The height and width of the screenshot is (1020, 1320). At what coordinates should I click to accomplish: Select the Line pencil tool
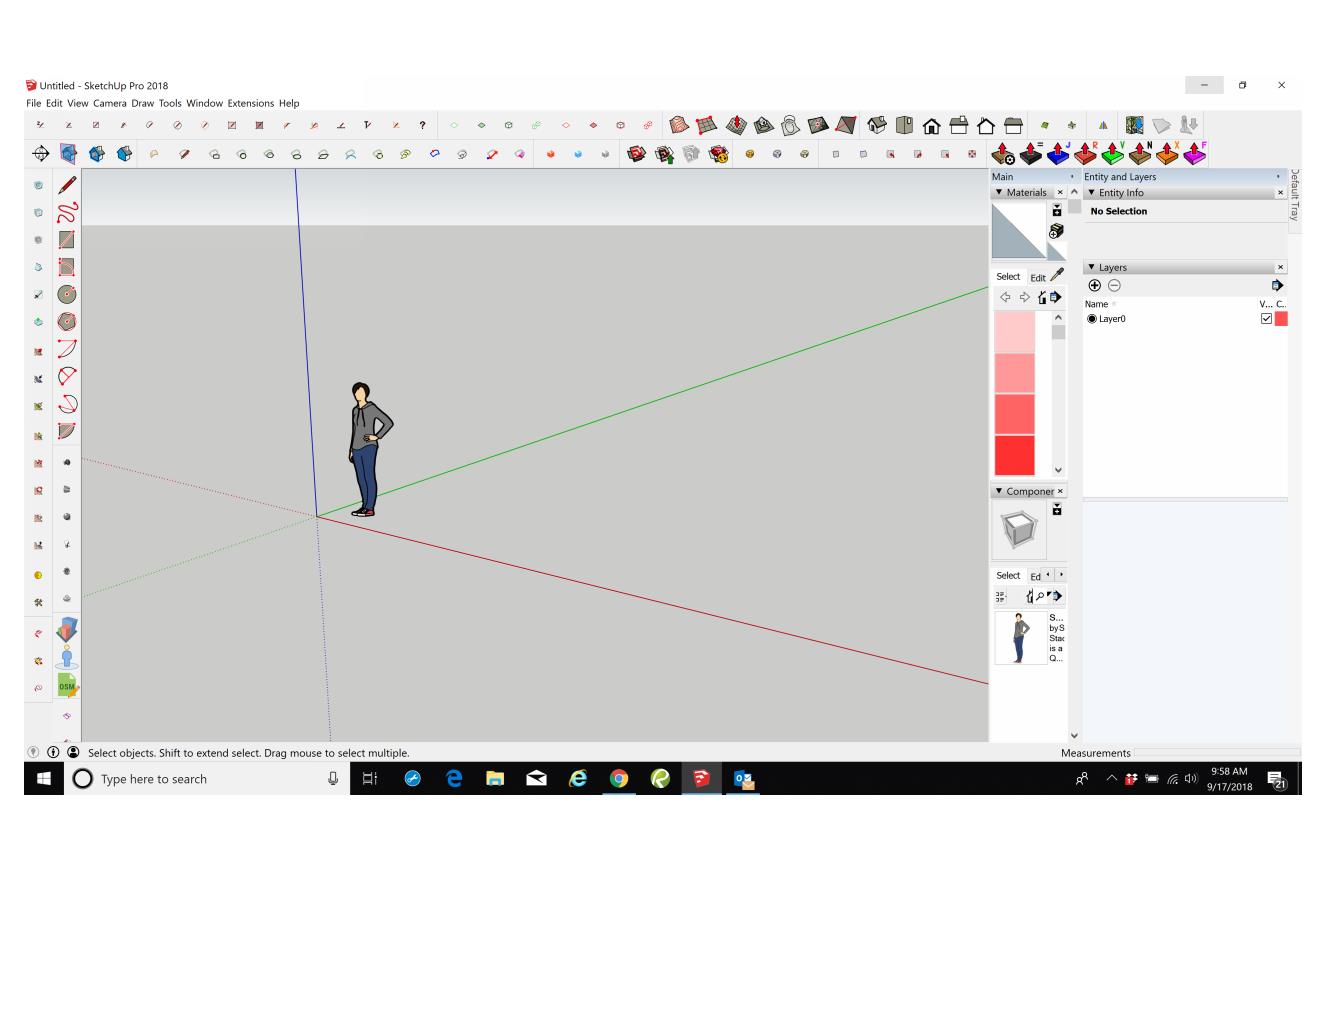(67, 185)
